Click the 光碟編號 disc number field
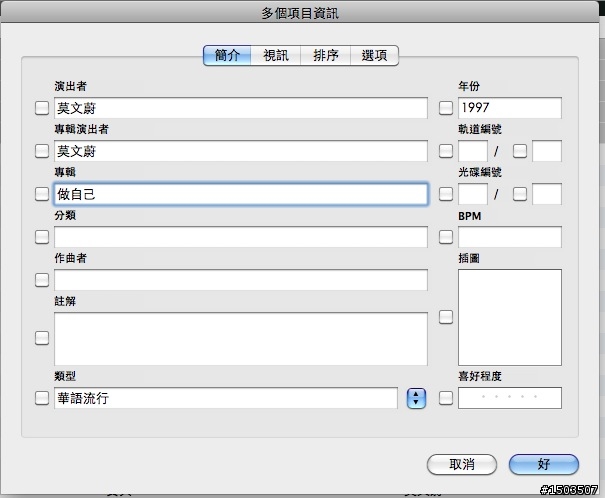Image resolution: width=605 pixels, height=498 pixels. (x=473, y=194)
